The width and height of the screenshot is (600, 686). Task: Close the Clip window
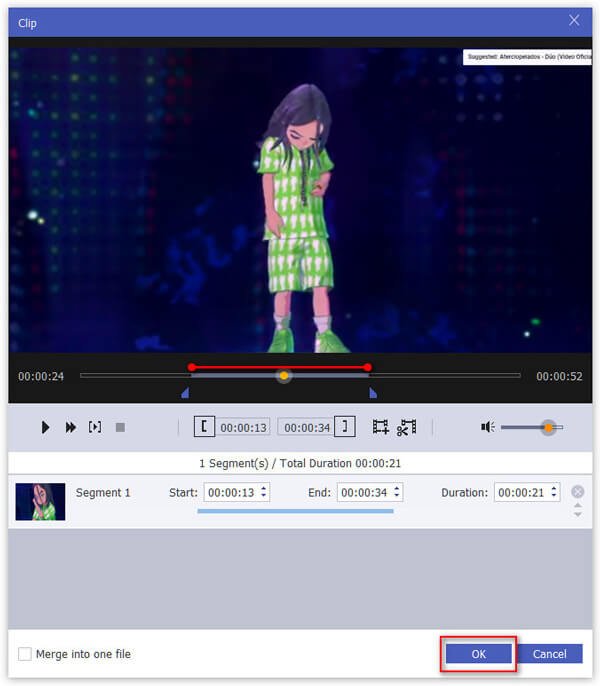pyautogui.click(x=574, y=21)
